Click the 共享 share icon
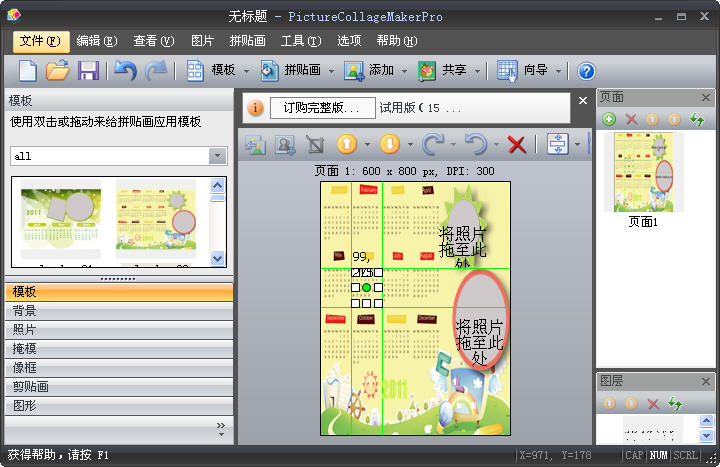Screen dimensions: 720x467 tap(427, 71)
